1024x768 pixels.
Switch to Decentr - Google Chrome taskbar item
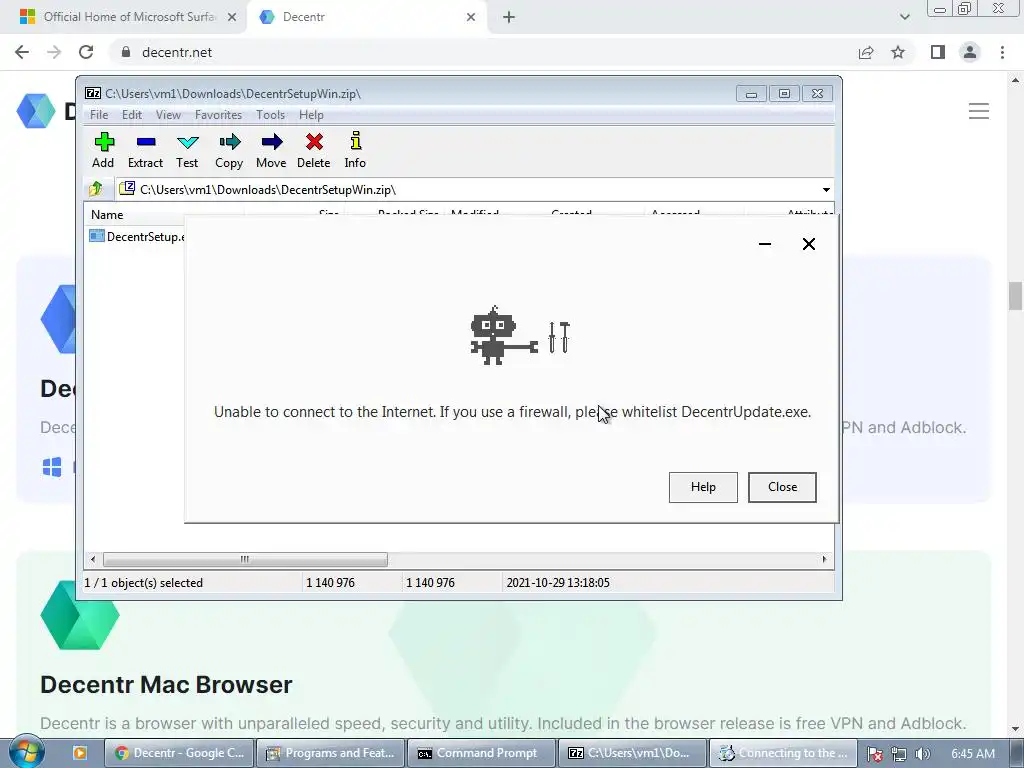pos(179,753)
